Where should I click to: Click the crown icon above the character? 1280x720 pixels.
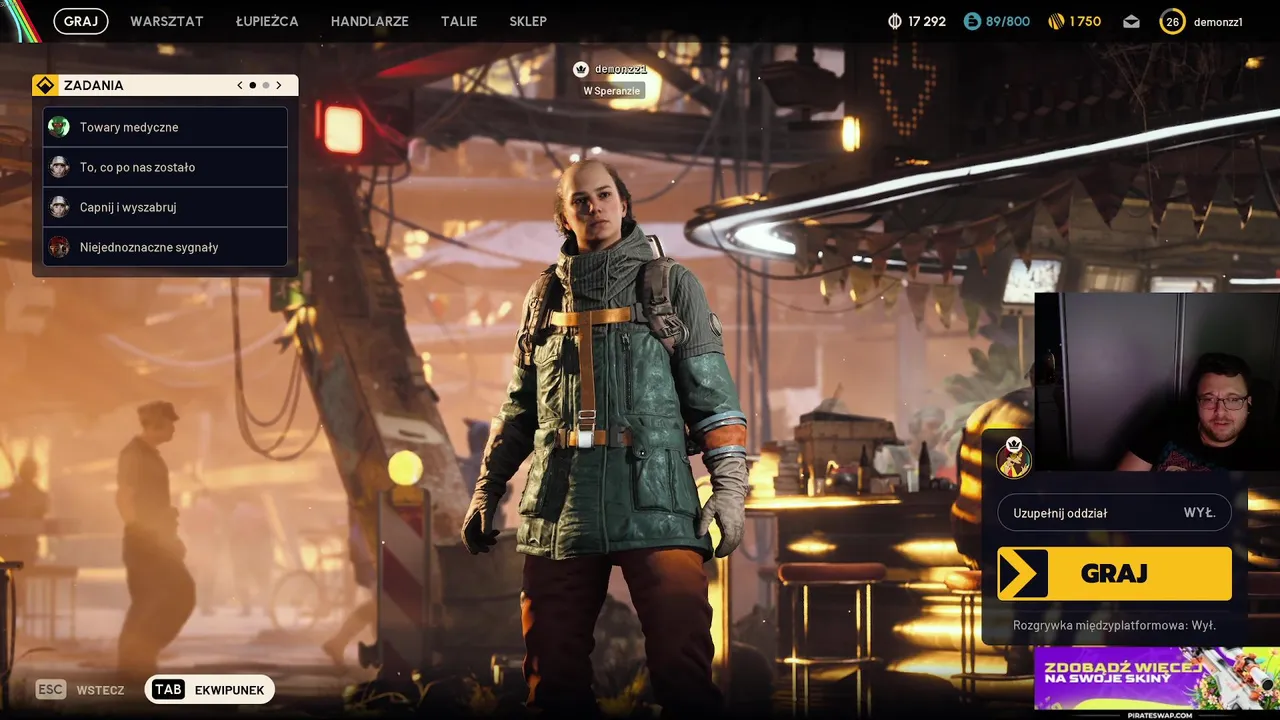pos(580,69)
